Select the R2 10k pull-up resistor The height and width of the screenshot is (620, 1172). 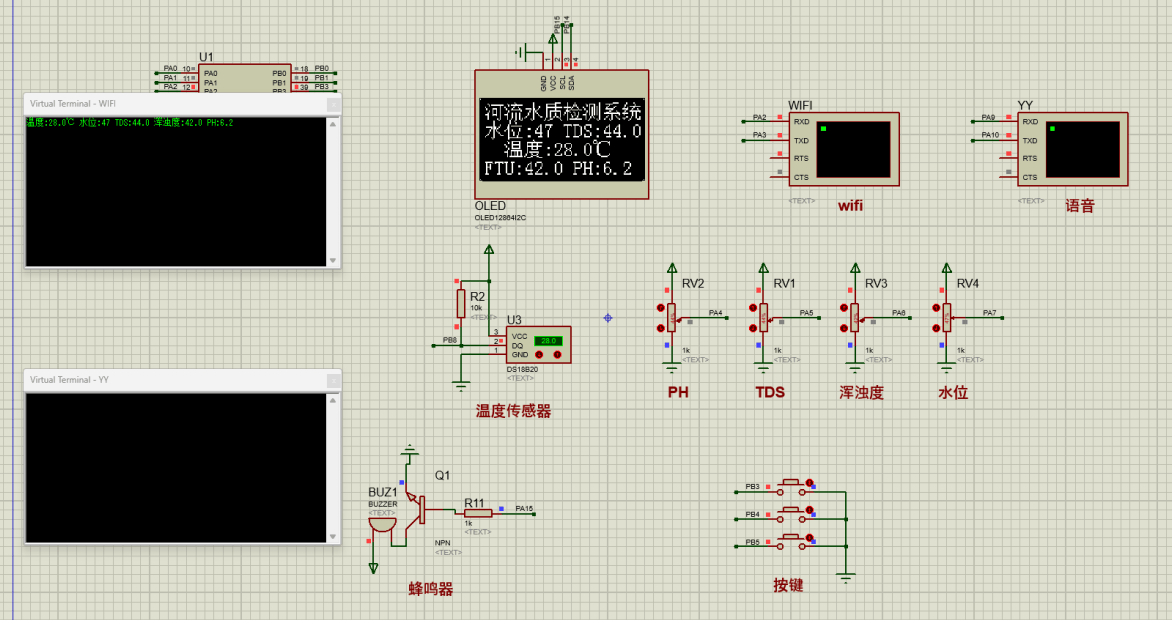(461, 304)
